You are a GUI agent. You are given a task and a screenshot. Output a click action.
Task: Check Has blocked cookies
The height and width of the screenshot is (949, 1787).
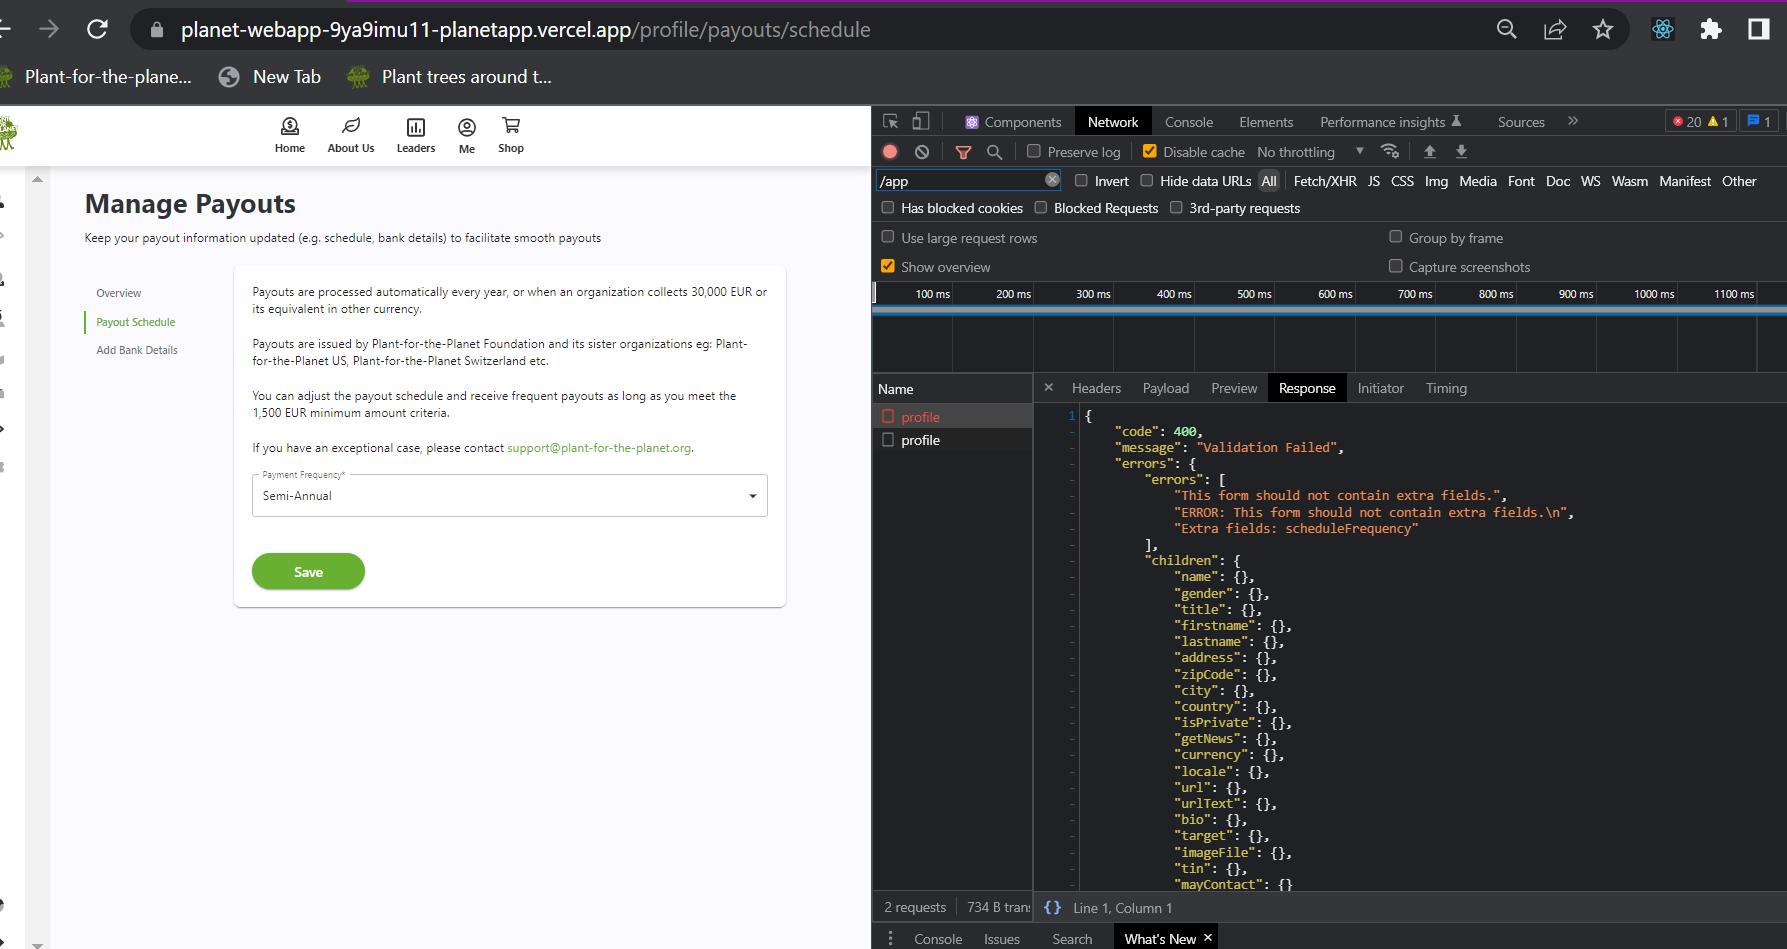point(887,207)
